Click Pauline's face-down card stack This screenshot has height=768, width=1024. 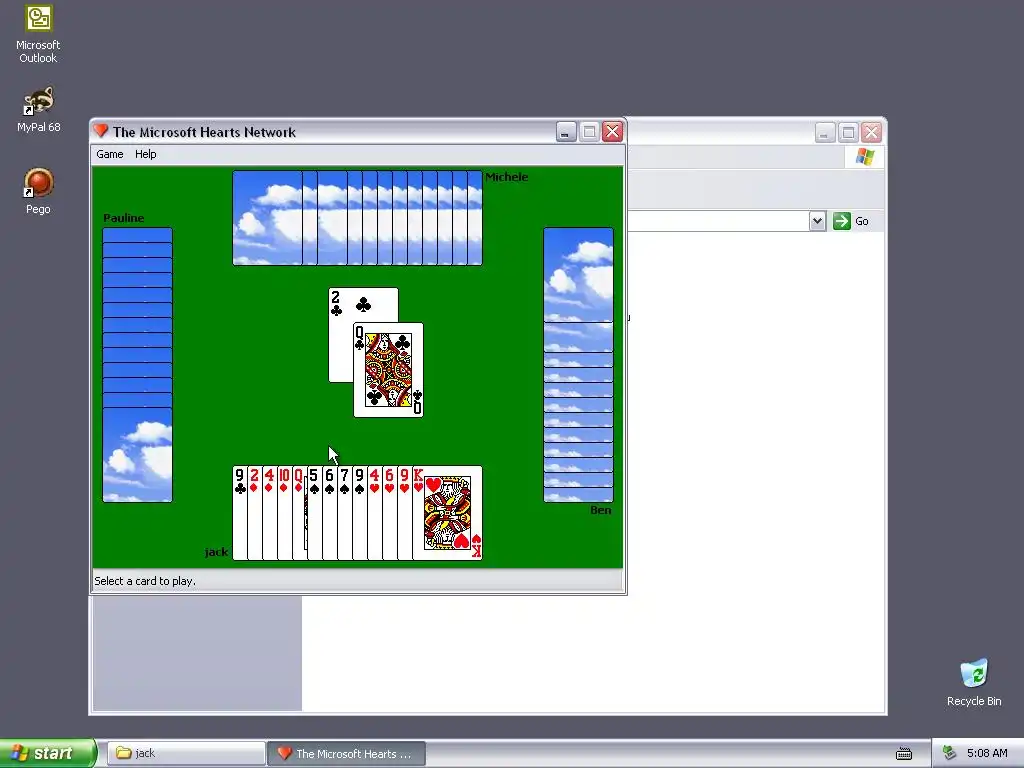[x=137, y=365]
